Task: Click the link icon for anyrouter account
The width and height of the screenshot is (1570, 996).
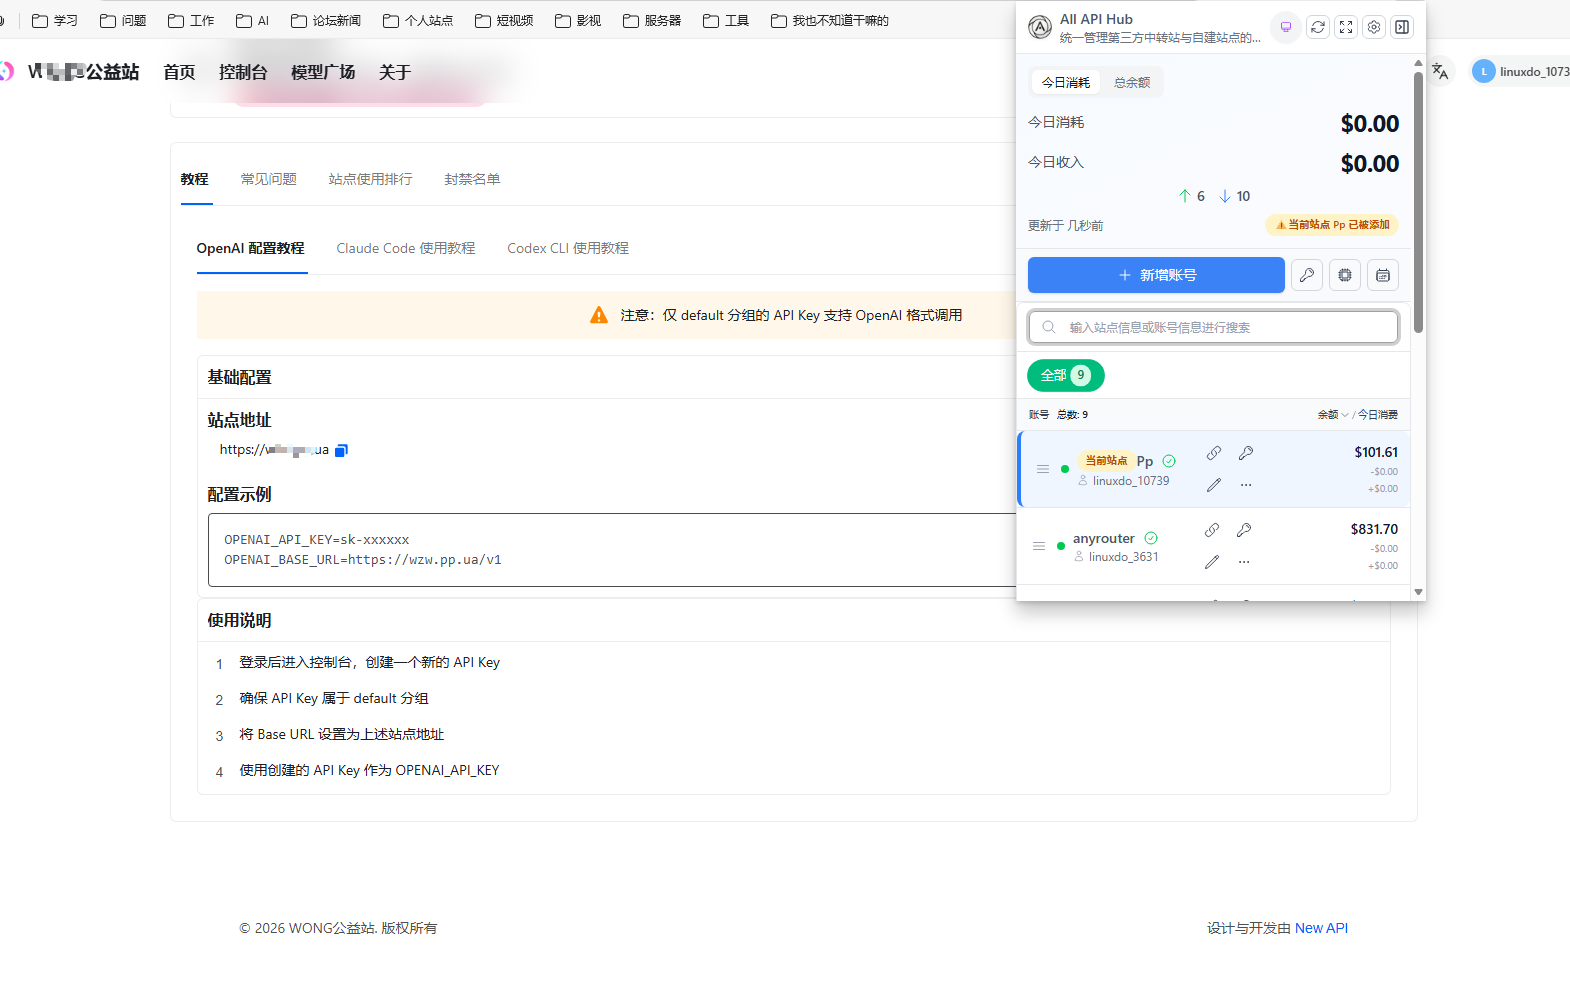Action: pyautogui.click(x=1212, y=530)
